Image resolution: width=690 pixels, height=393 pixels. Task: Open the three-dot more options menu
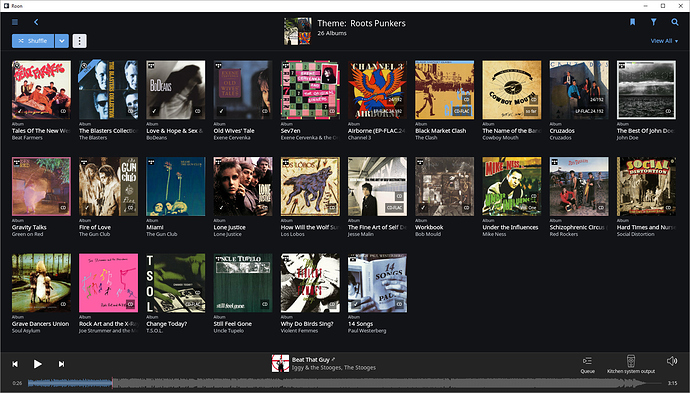click(79, 41)
